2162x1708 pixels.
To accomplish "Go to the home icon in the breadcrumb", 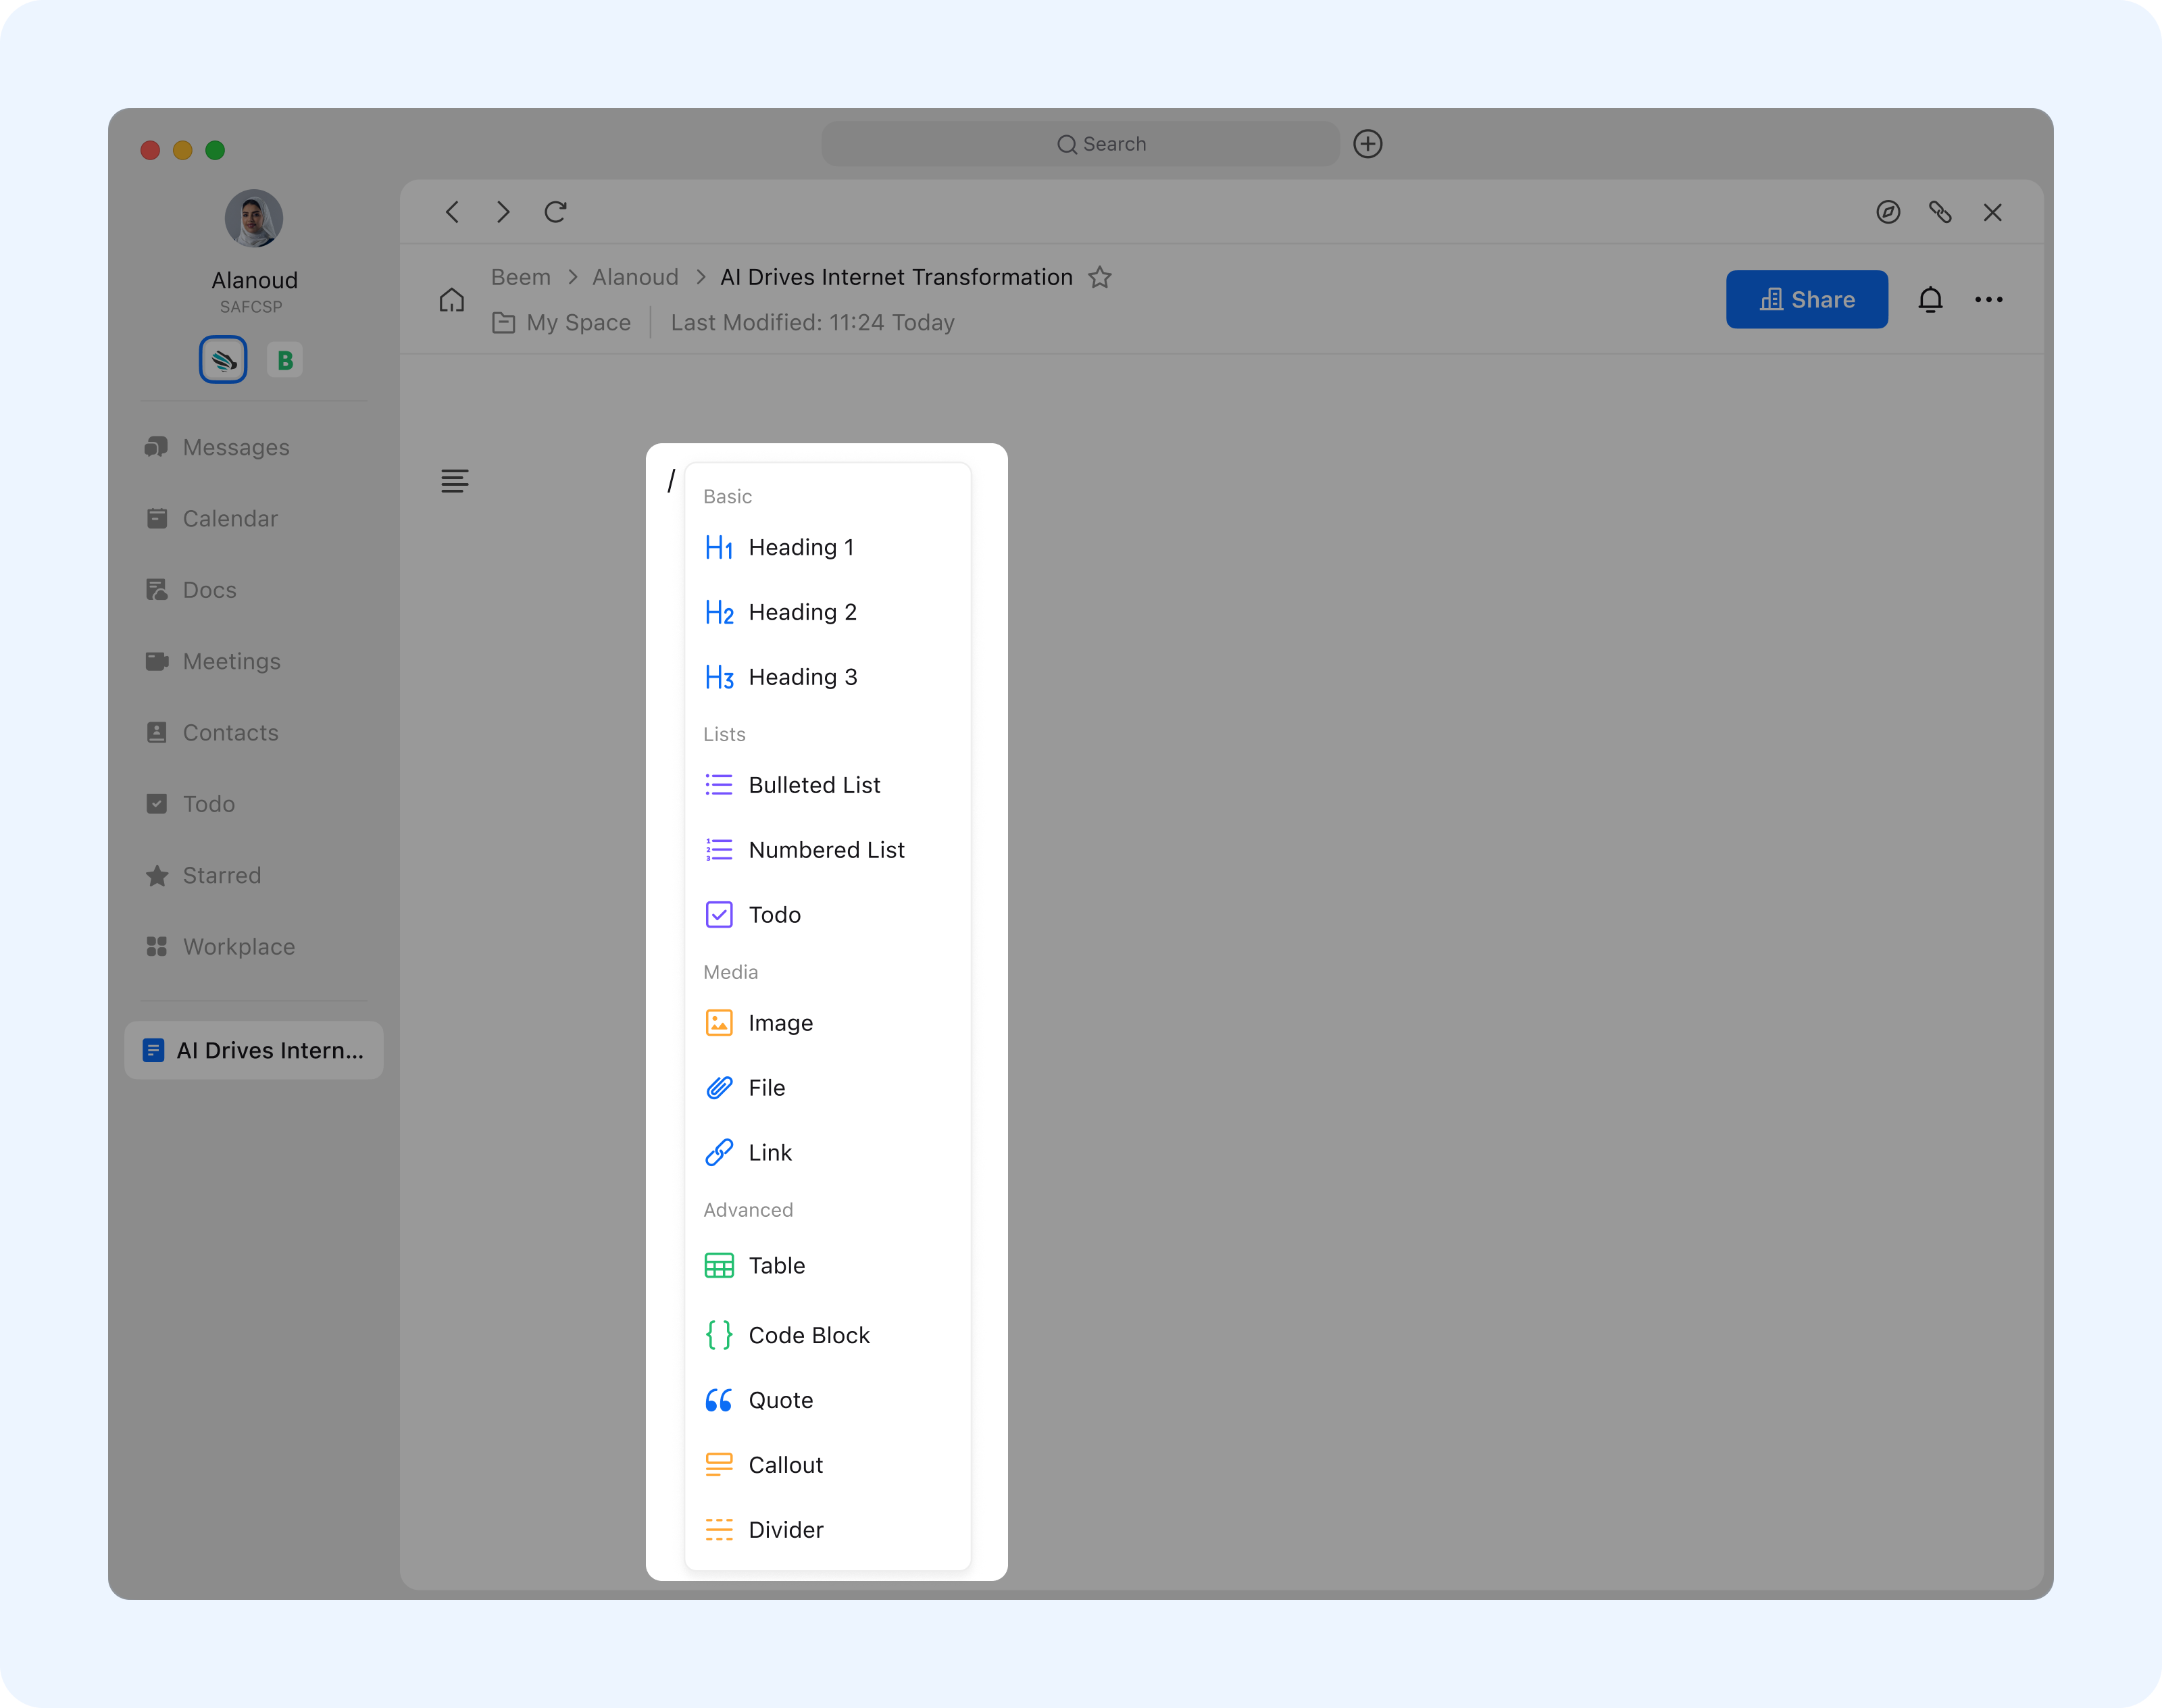I will click(x=452, y=300).
